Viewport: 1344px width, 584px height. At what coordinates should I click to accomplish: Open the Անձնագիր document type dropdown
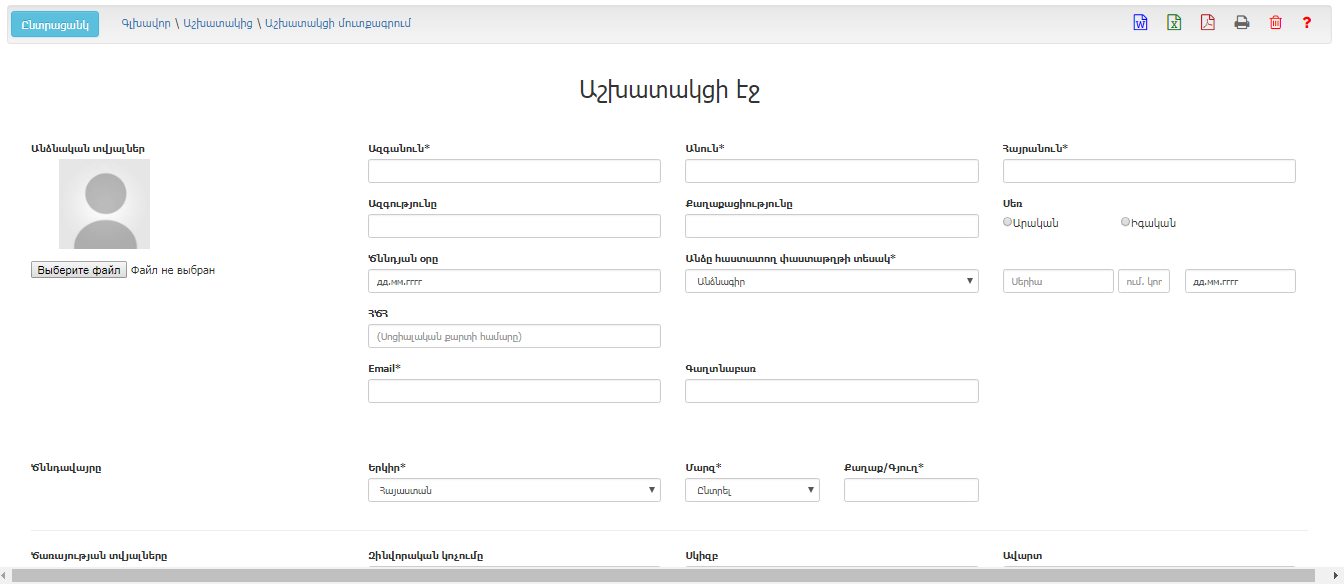[x=831, y=281]
